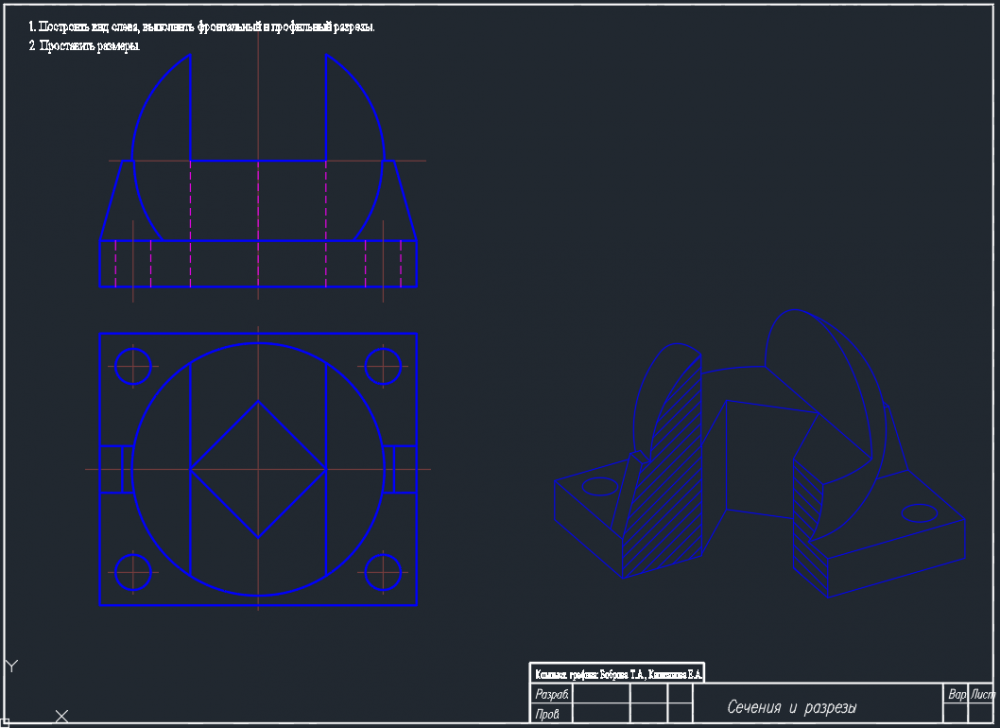The width and height of the screenshot is (1000, 728).
Task: Click the 'Проставить размеры' text line
Action: point(84,46)
